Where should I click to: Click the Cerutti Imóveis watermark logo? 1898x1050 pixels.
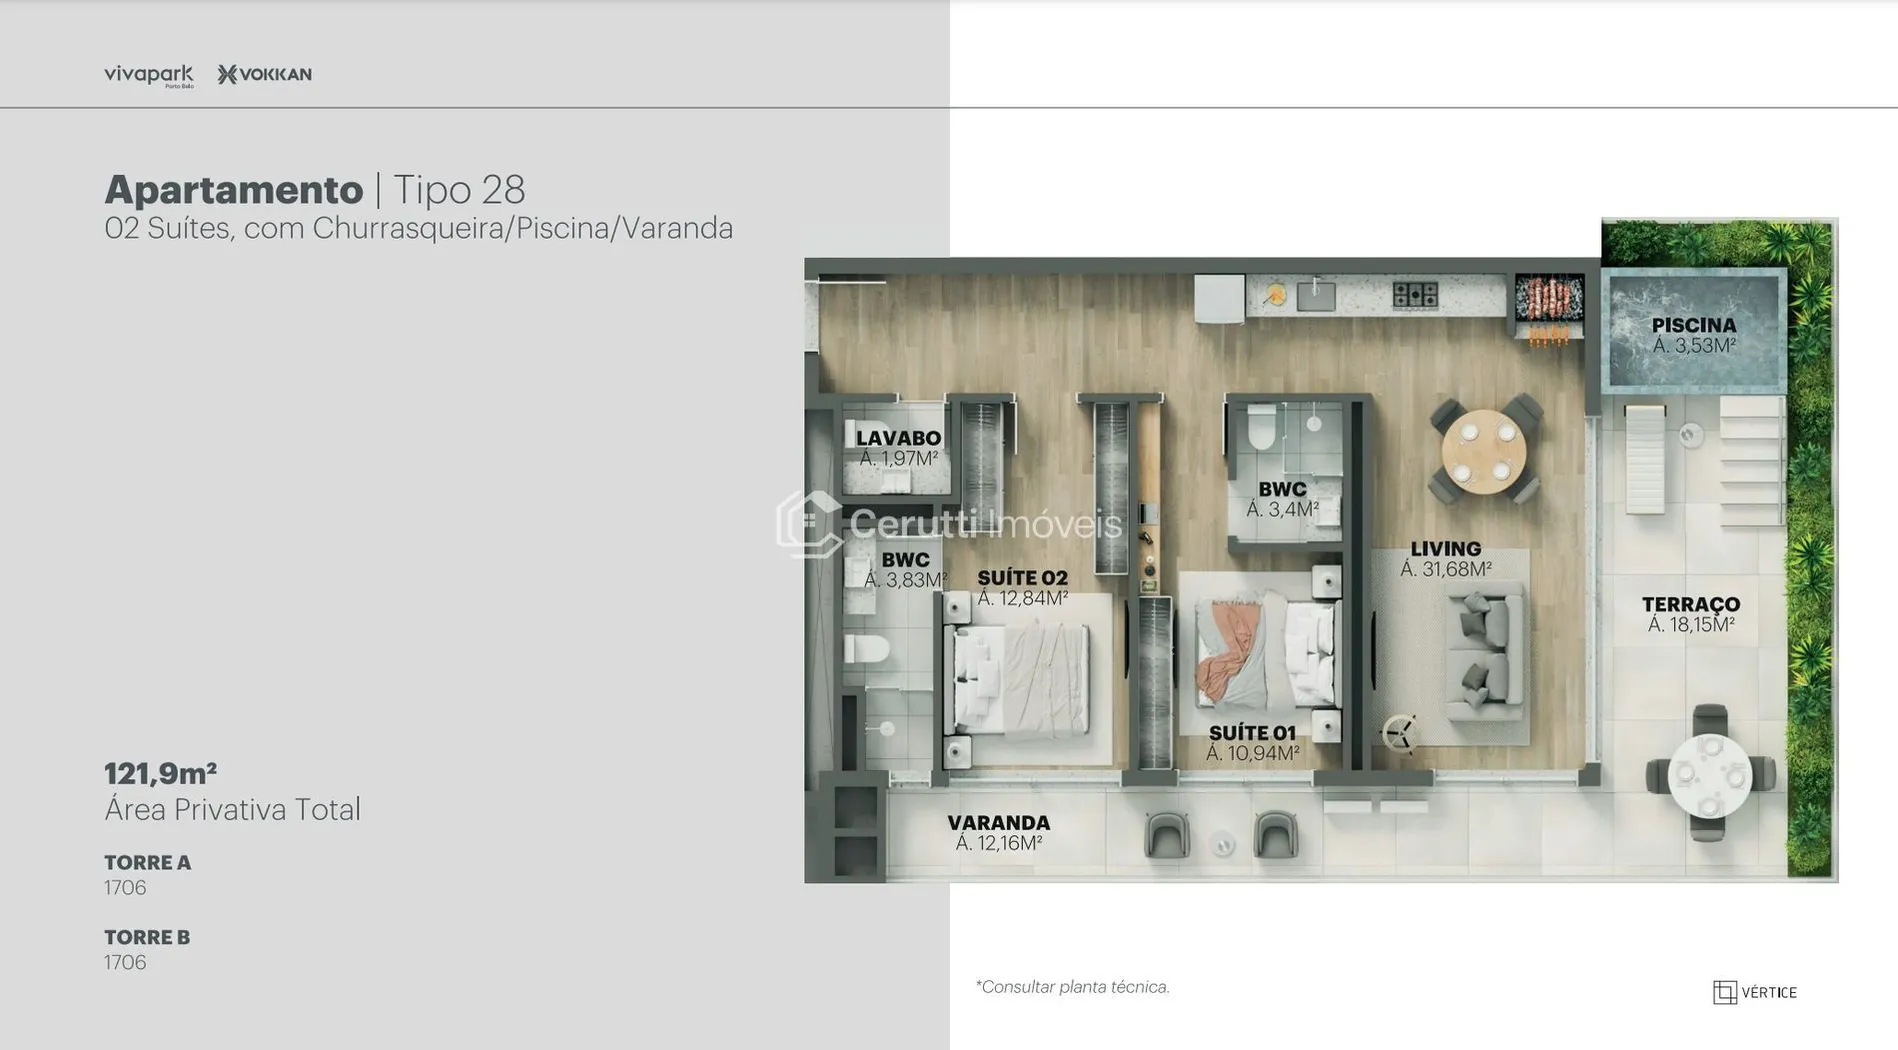(948, 523)
